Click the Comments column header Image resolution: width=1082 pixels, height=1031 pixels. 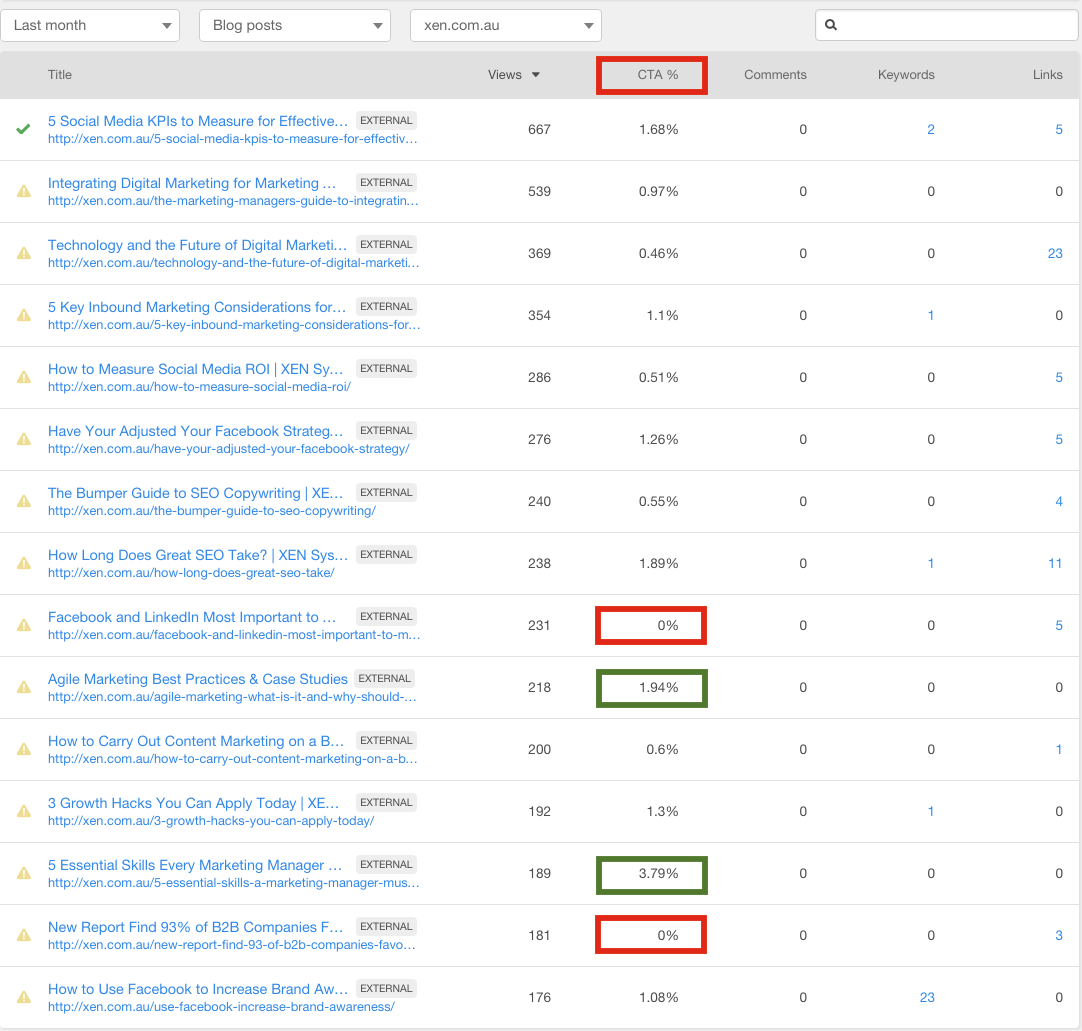775,74
